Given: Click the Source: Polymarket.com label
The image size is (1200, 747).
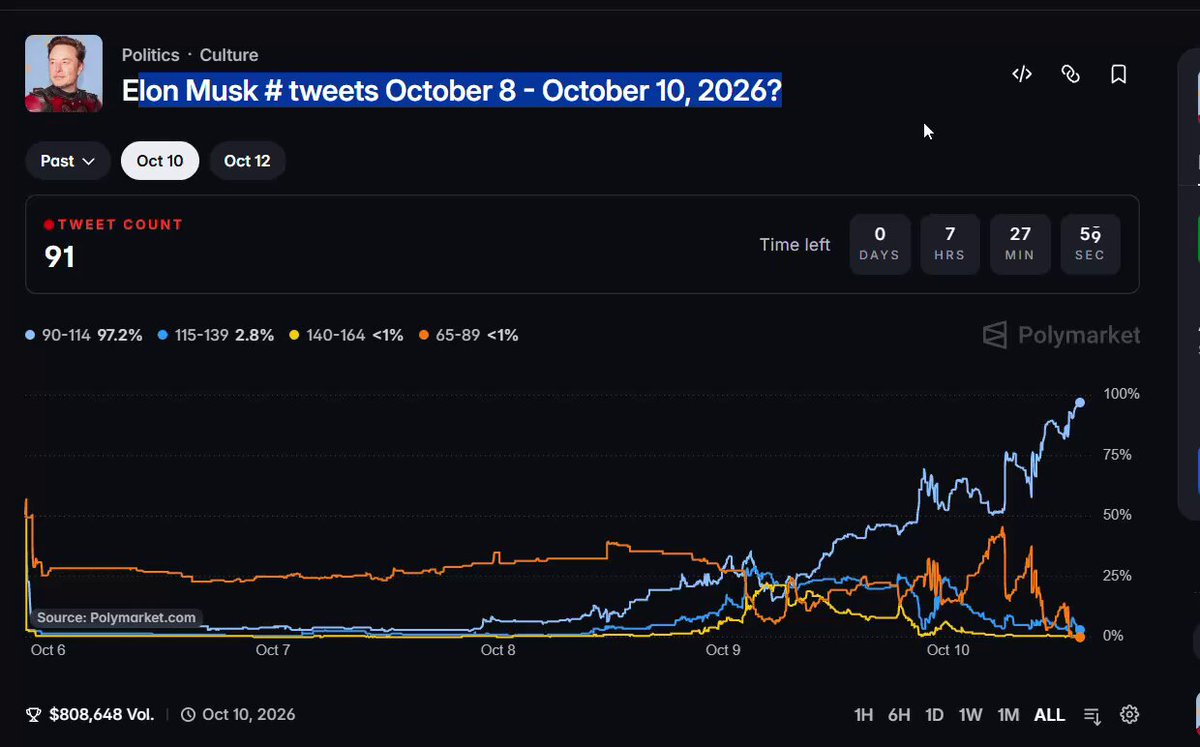Looking at the screenshot, I should (x=116, y=618).
